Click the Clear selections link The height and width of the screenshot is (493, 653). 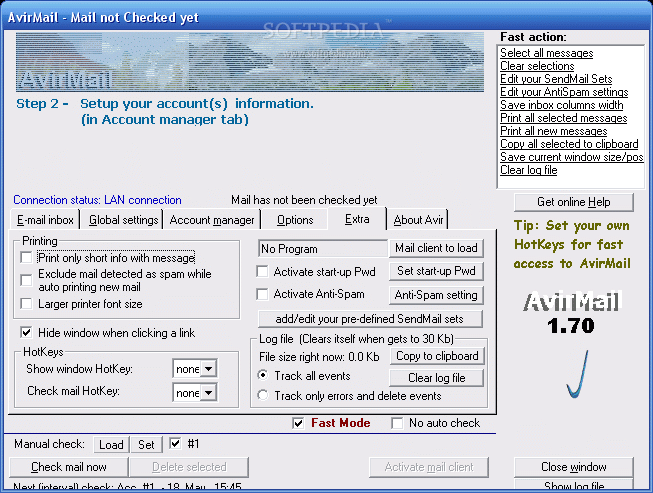[537, 66]
